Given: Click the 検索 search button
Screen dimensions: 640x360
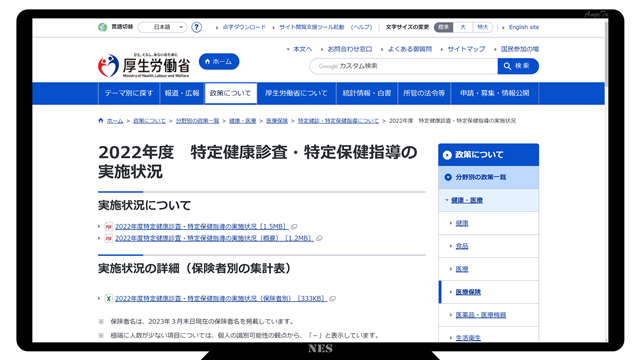Looking at the screenshot, I should point(518,66).
